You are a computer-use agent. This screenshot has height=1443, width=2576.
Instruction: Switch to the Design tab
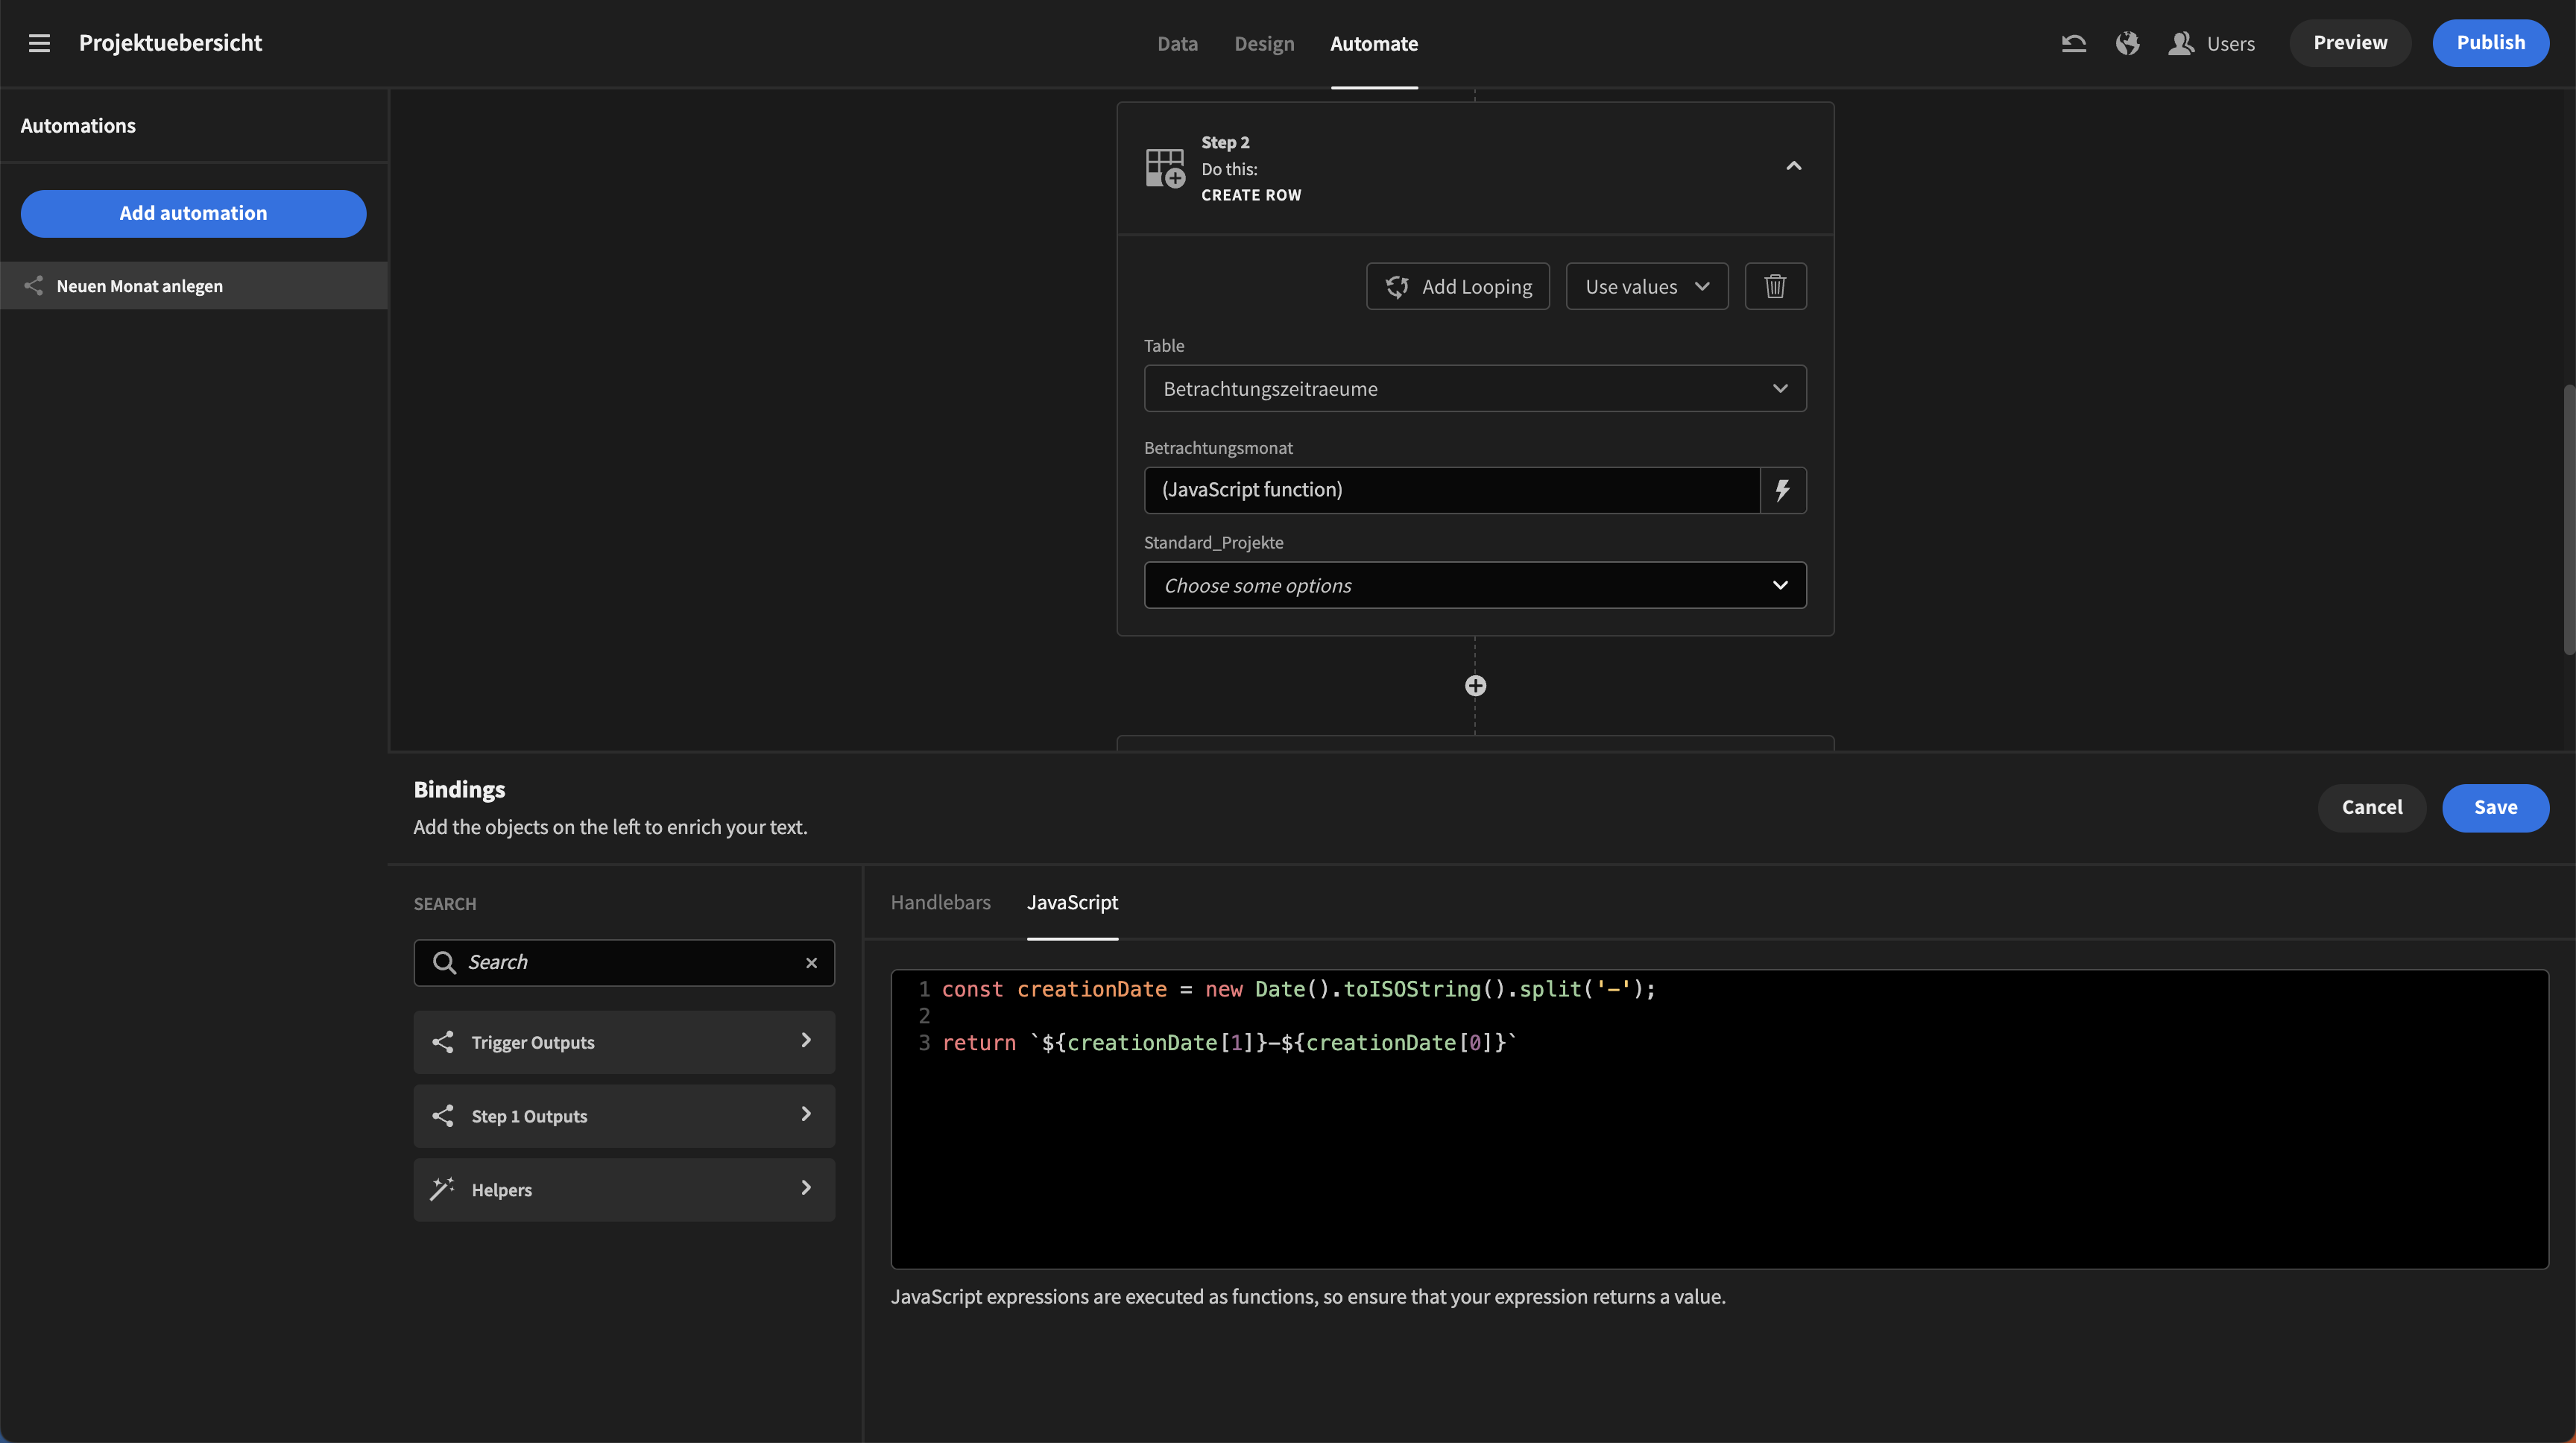(1264, 43)
